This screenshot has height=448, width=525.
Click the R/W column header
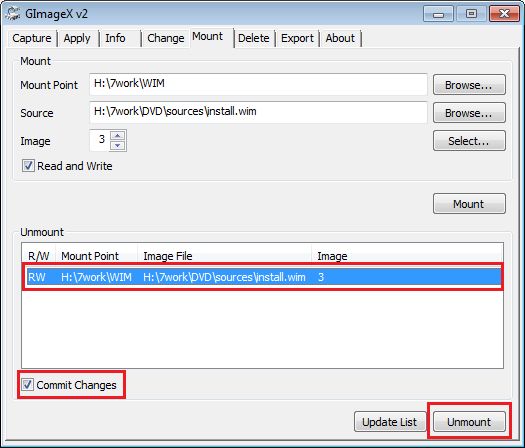[x=39, y=256]
